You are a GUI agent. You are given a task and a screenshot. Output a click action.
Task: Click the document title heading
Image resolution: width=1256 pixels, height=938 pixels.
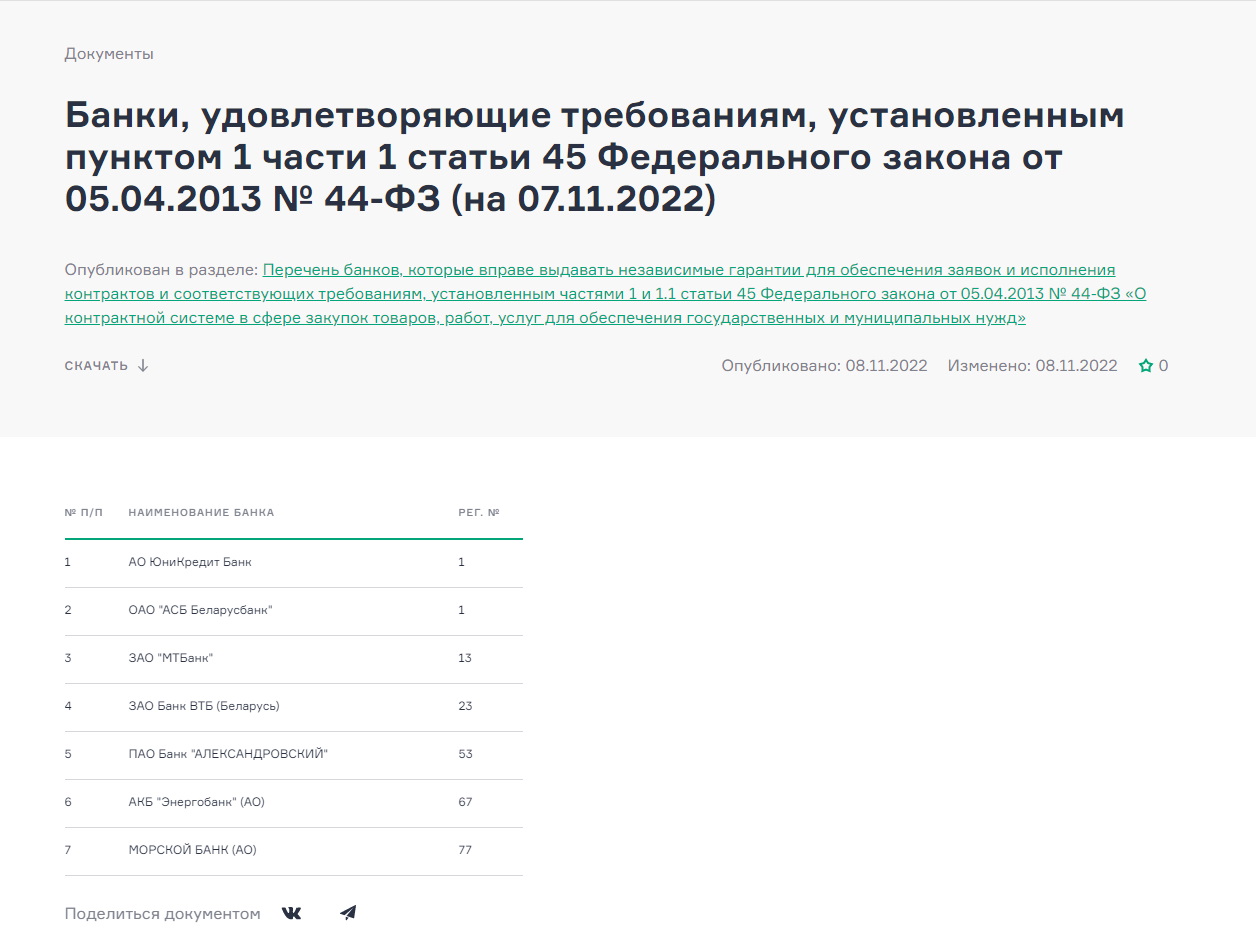pyautogui.click(x=595, y=157)
